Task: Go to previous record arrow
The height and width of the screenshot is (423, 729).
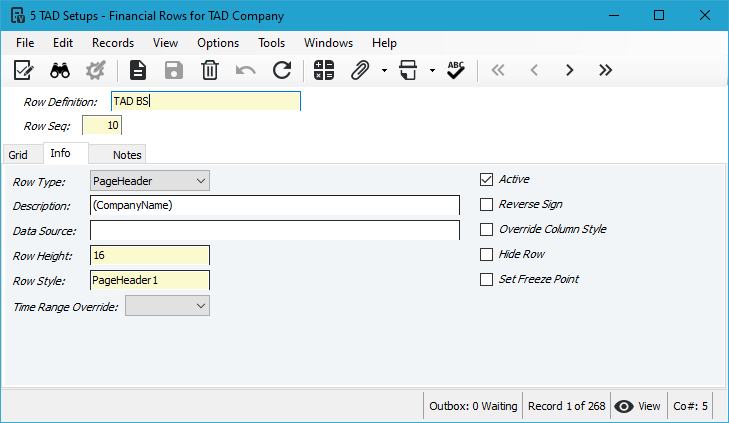Action: click(534, 70)
